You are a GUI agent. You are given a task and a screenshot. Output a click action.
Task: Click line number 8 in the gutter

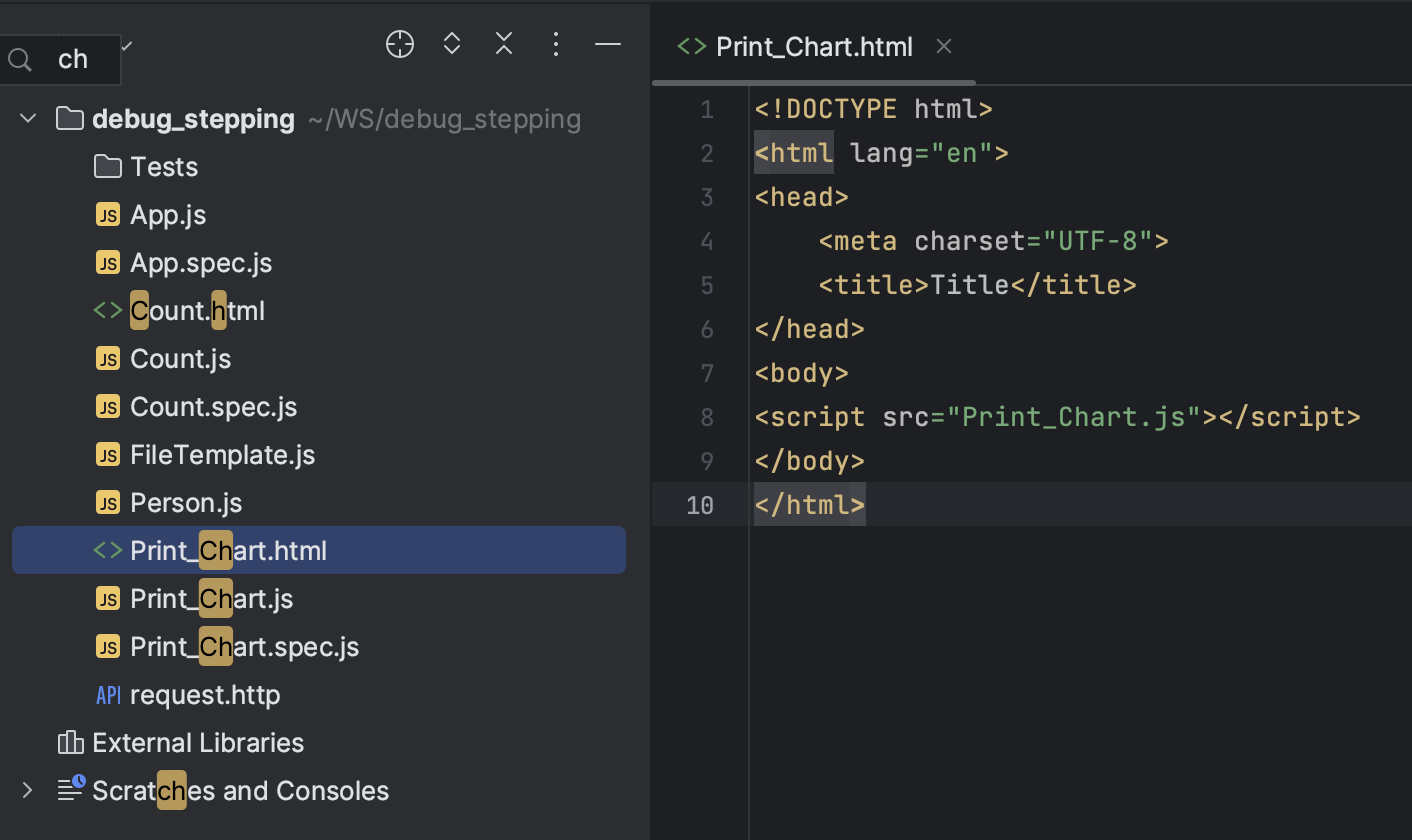click(x=707, y=417)
